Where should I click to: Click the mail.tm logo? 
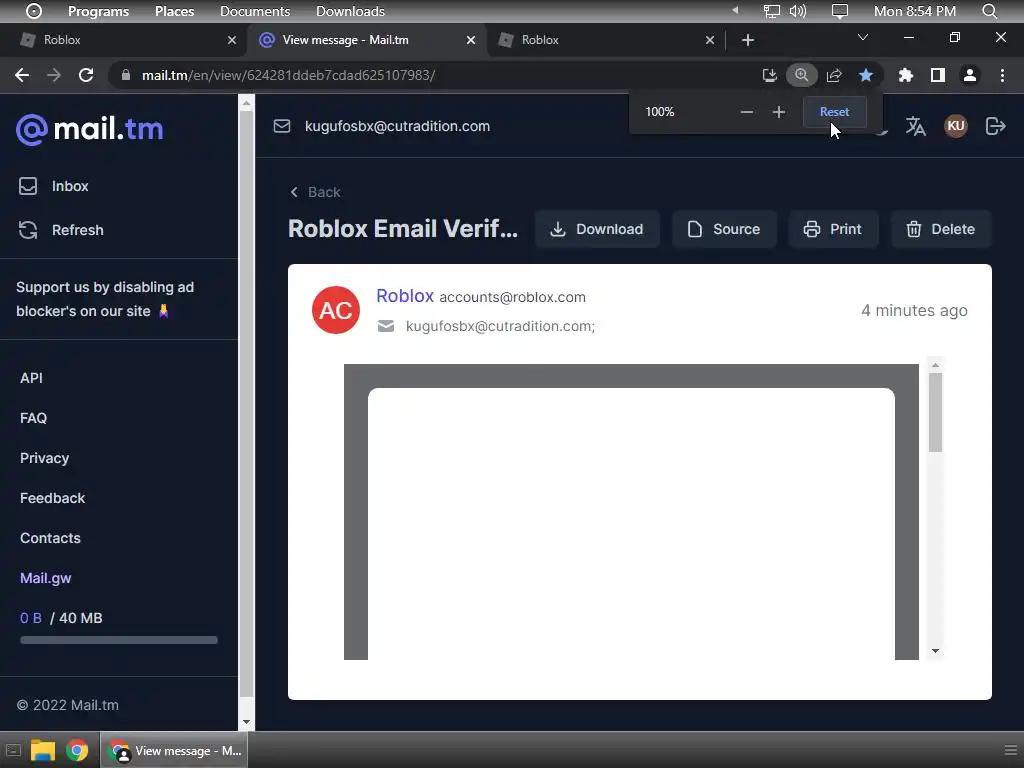(x=89, y=129)
